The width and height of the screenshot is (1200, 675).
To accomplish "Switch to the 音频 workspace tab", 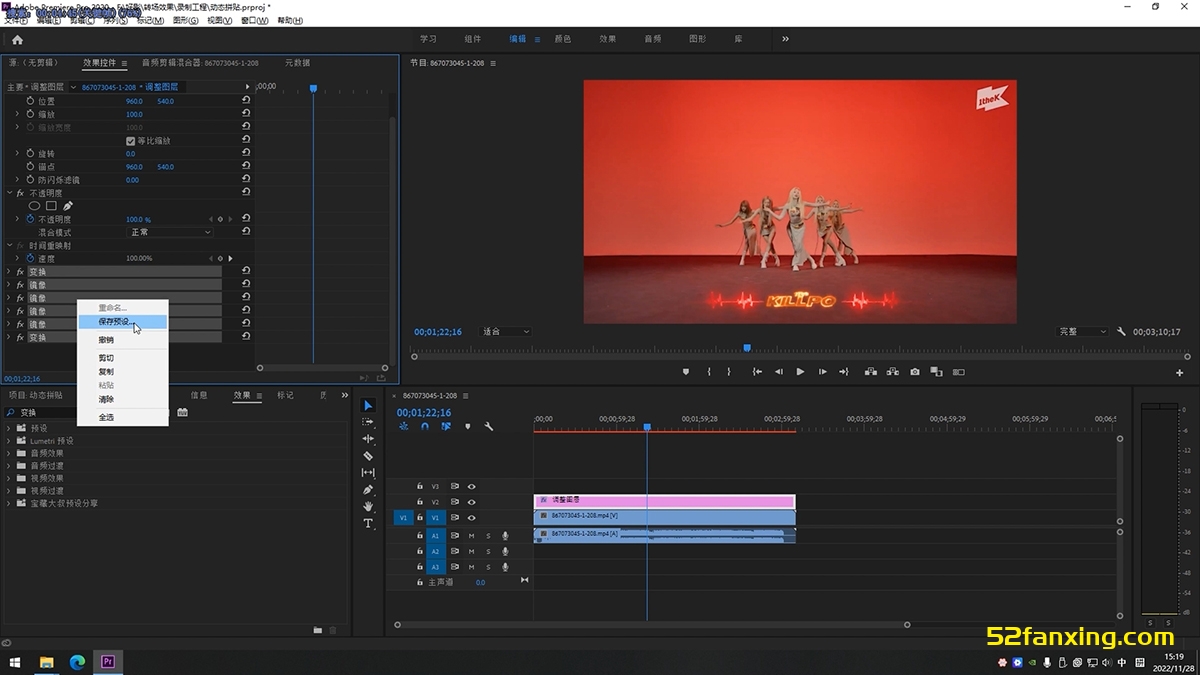I will pos(653,39).
